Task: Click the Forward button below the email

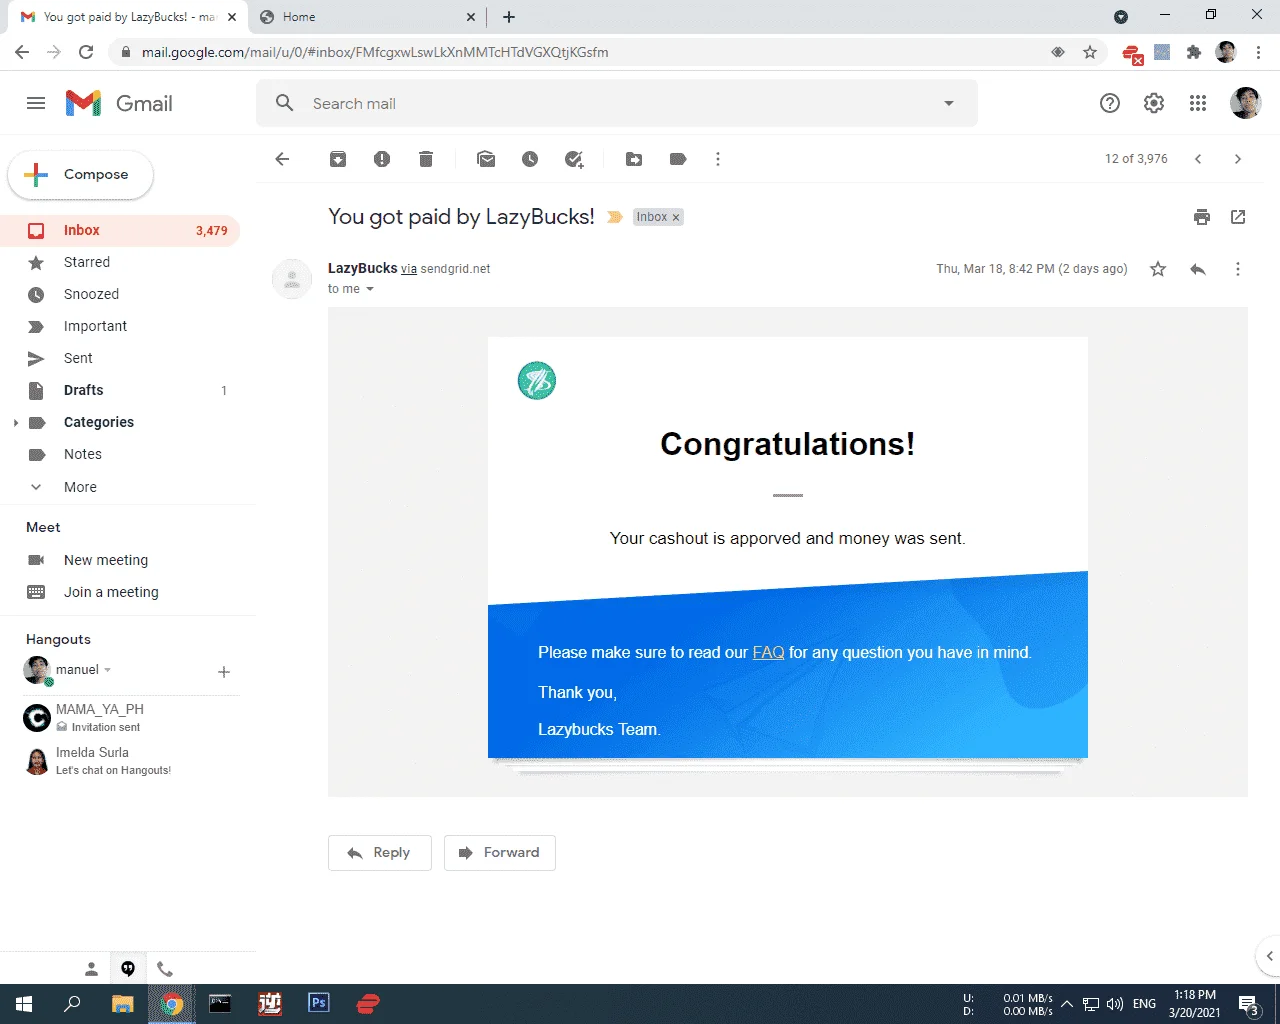Action: 500,853
